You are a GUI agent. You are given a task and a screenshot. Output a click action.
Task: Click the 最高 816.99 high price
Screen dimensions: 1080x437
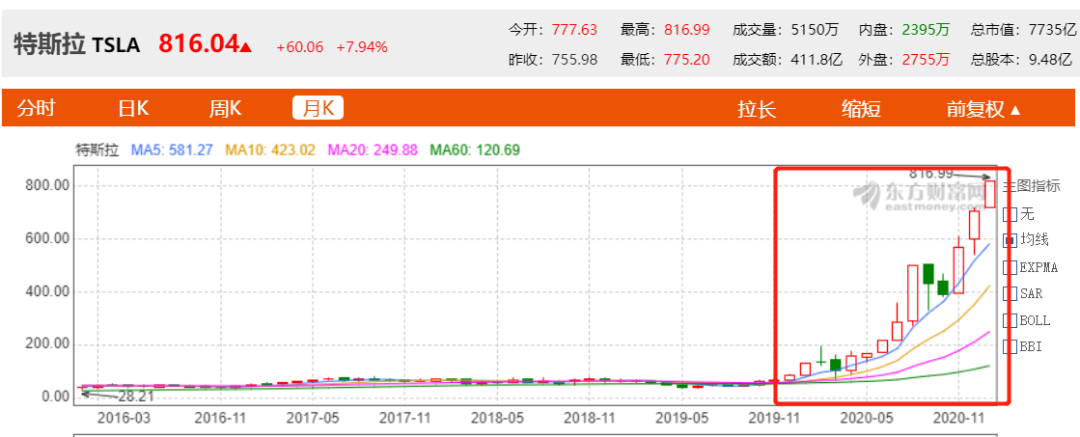click(x=665, y=30)
